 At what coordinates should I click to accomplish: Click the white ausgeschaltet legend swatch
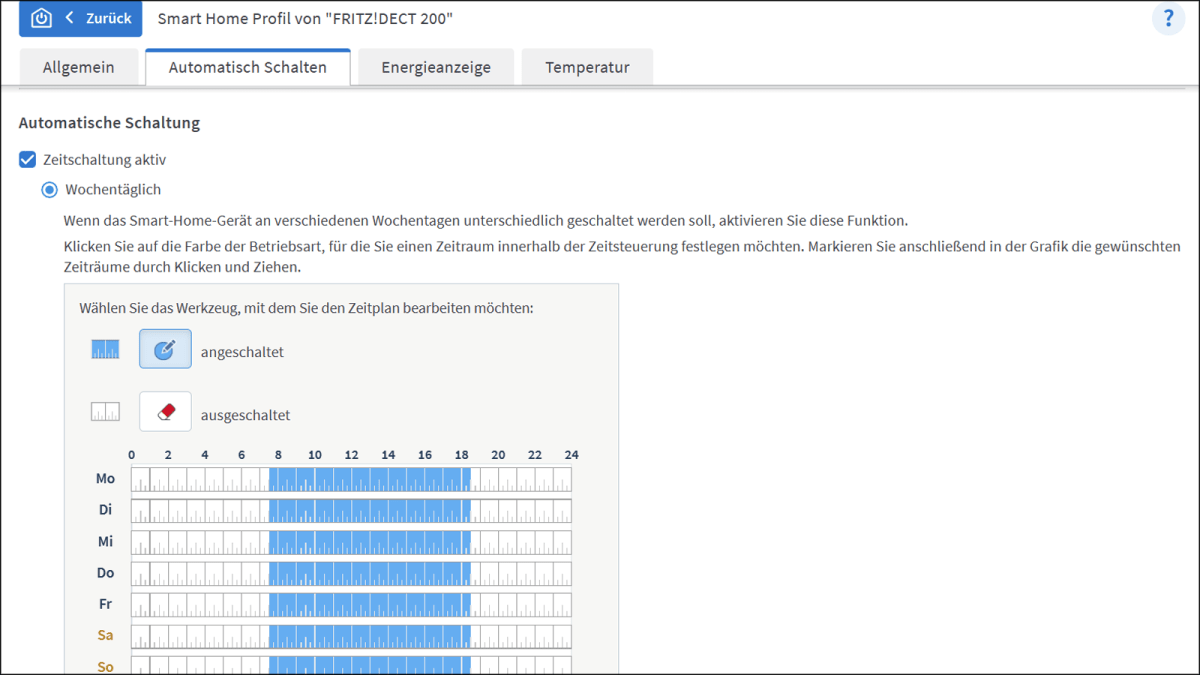click(105, 411)
